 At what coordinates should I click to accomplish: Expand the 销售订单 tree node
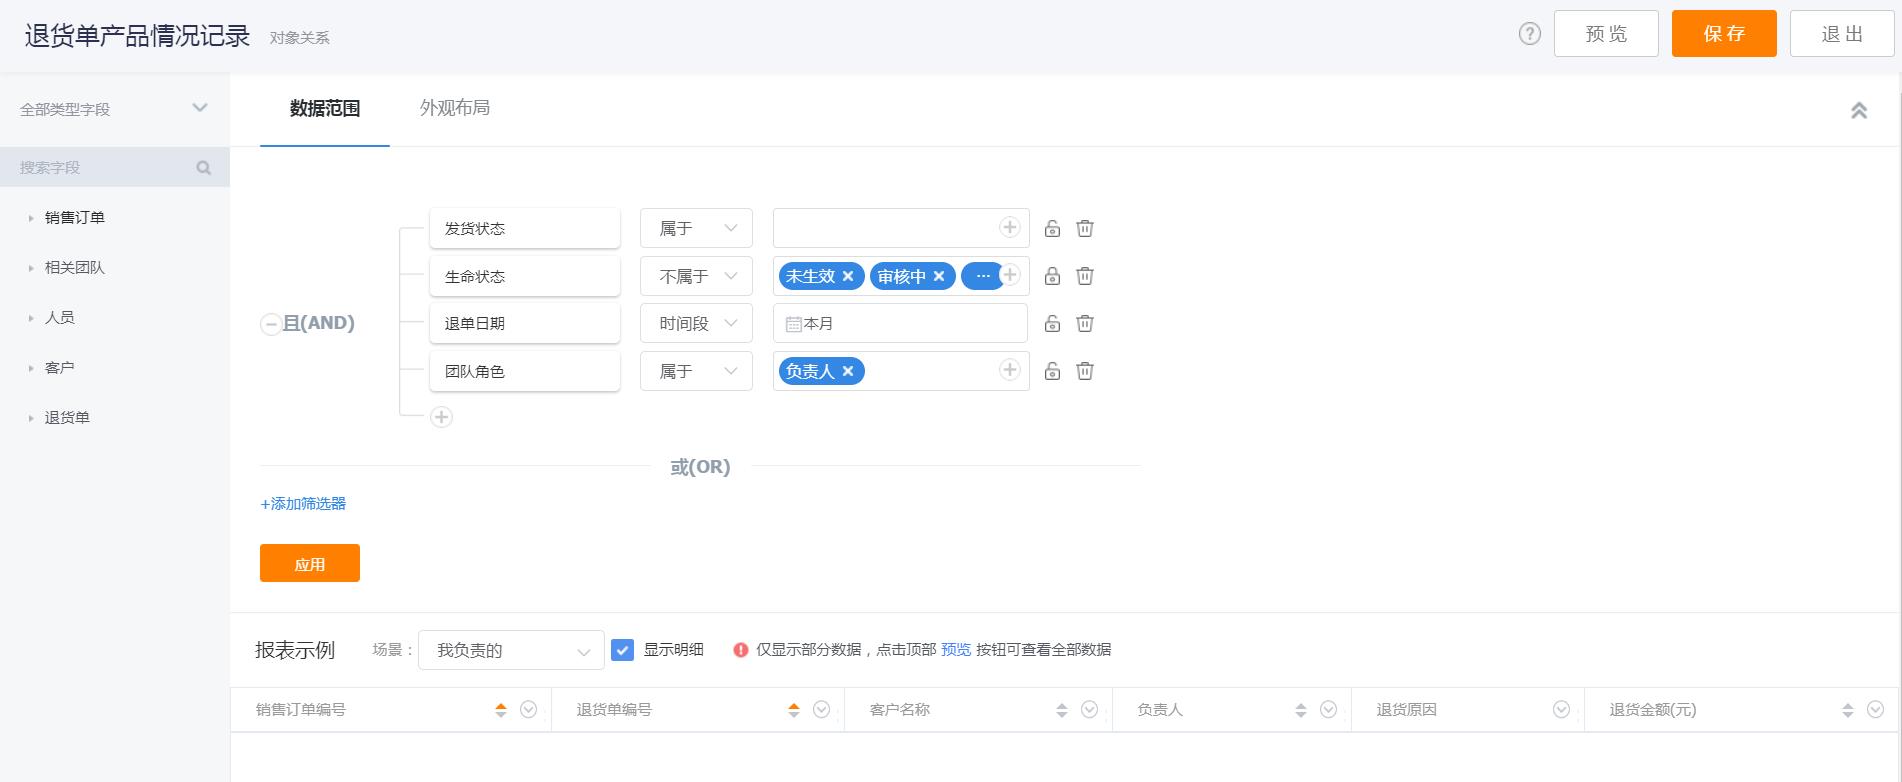tap(31, 218)
